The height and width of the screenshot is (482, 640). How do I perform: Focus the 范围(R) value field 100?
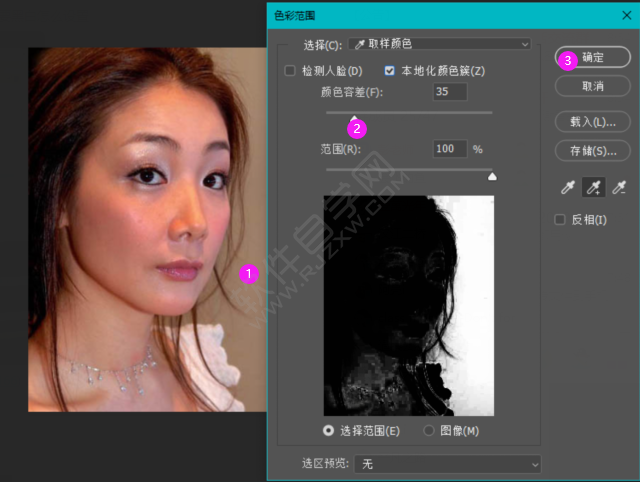(x=450, y=149)
